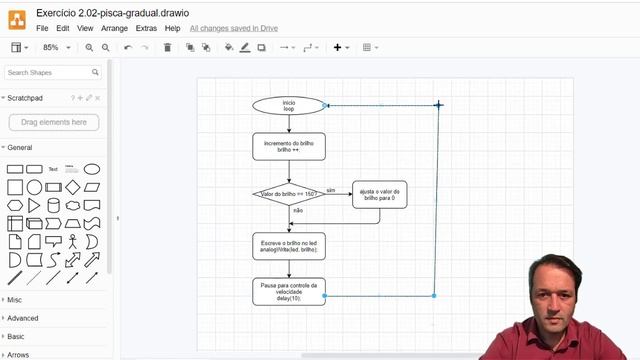The image size is (640, 360).
Task: Open the File menu
Action: [x=42, y=28]
